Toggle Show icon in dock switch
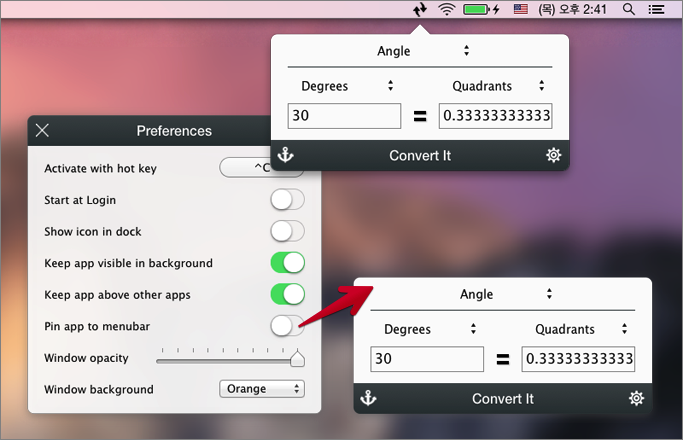 287,231
